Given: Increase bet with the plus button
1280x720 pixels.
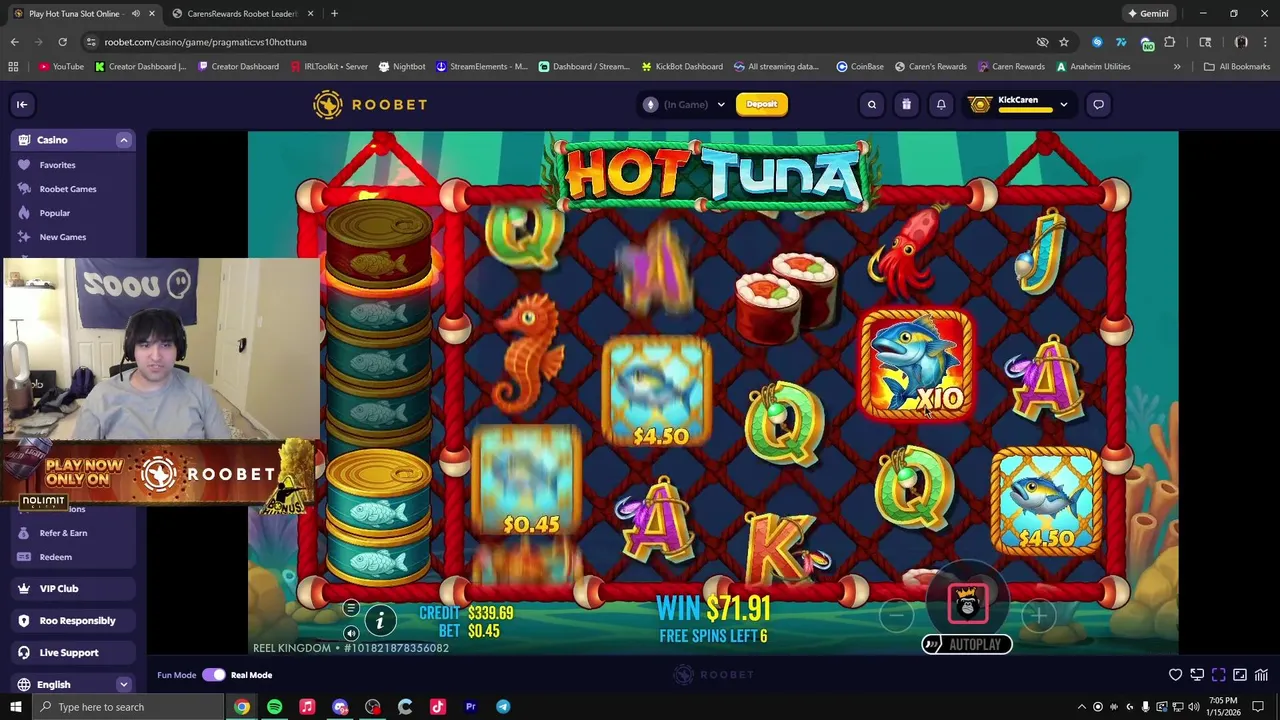Looking at the screenshot, I should [1039, 616].
